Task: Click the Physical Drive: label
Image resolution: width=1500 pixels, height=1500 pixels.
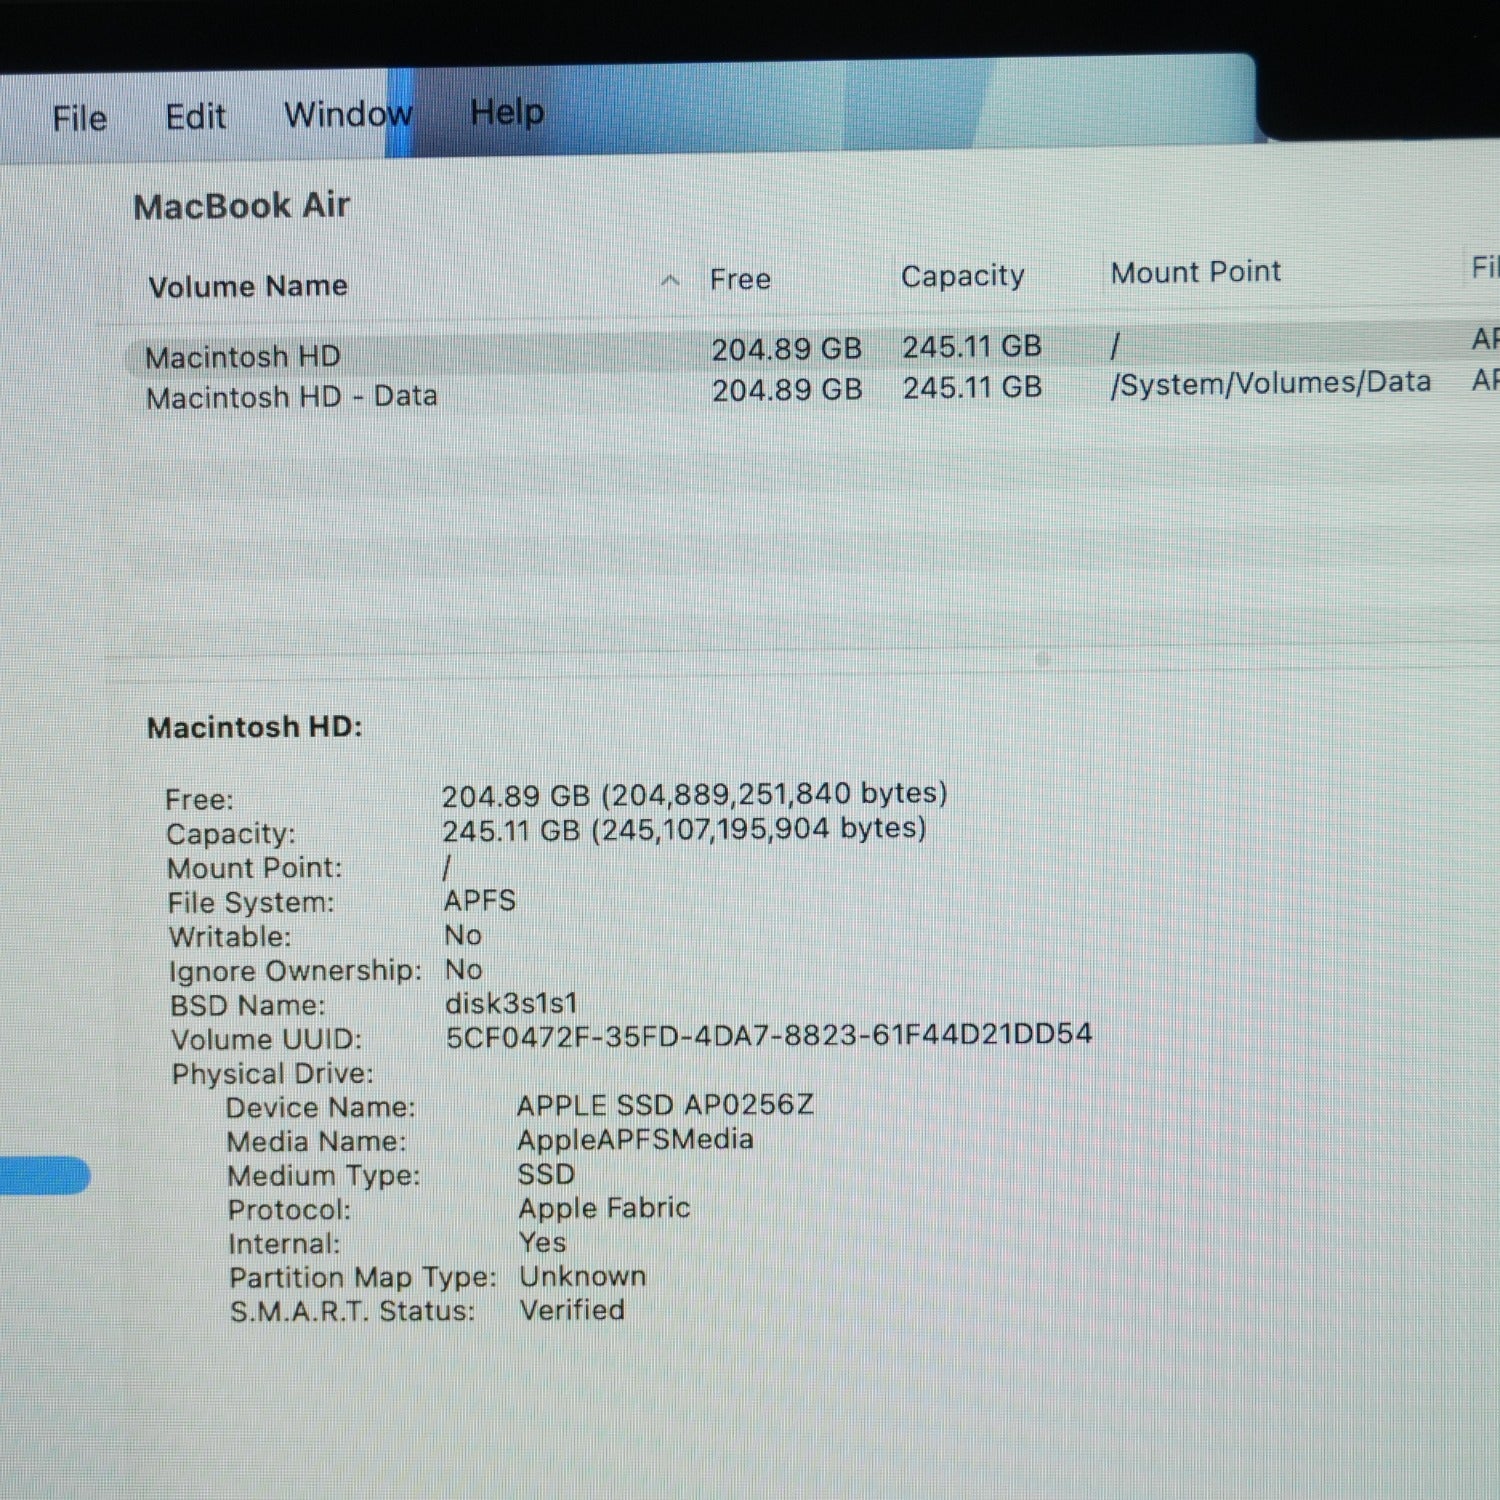Action: [x=272, y=1074]
